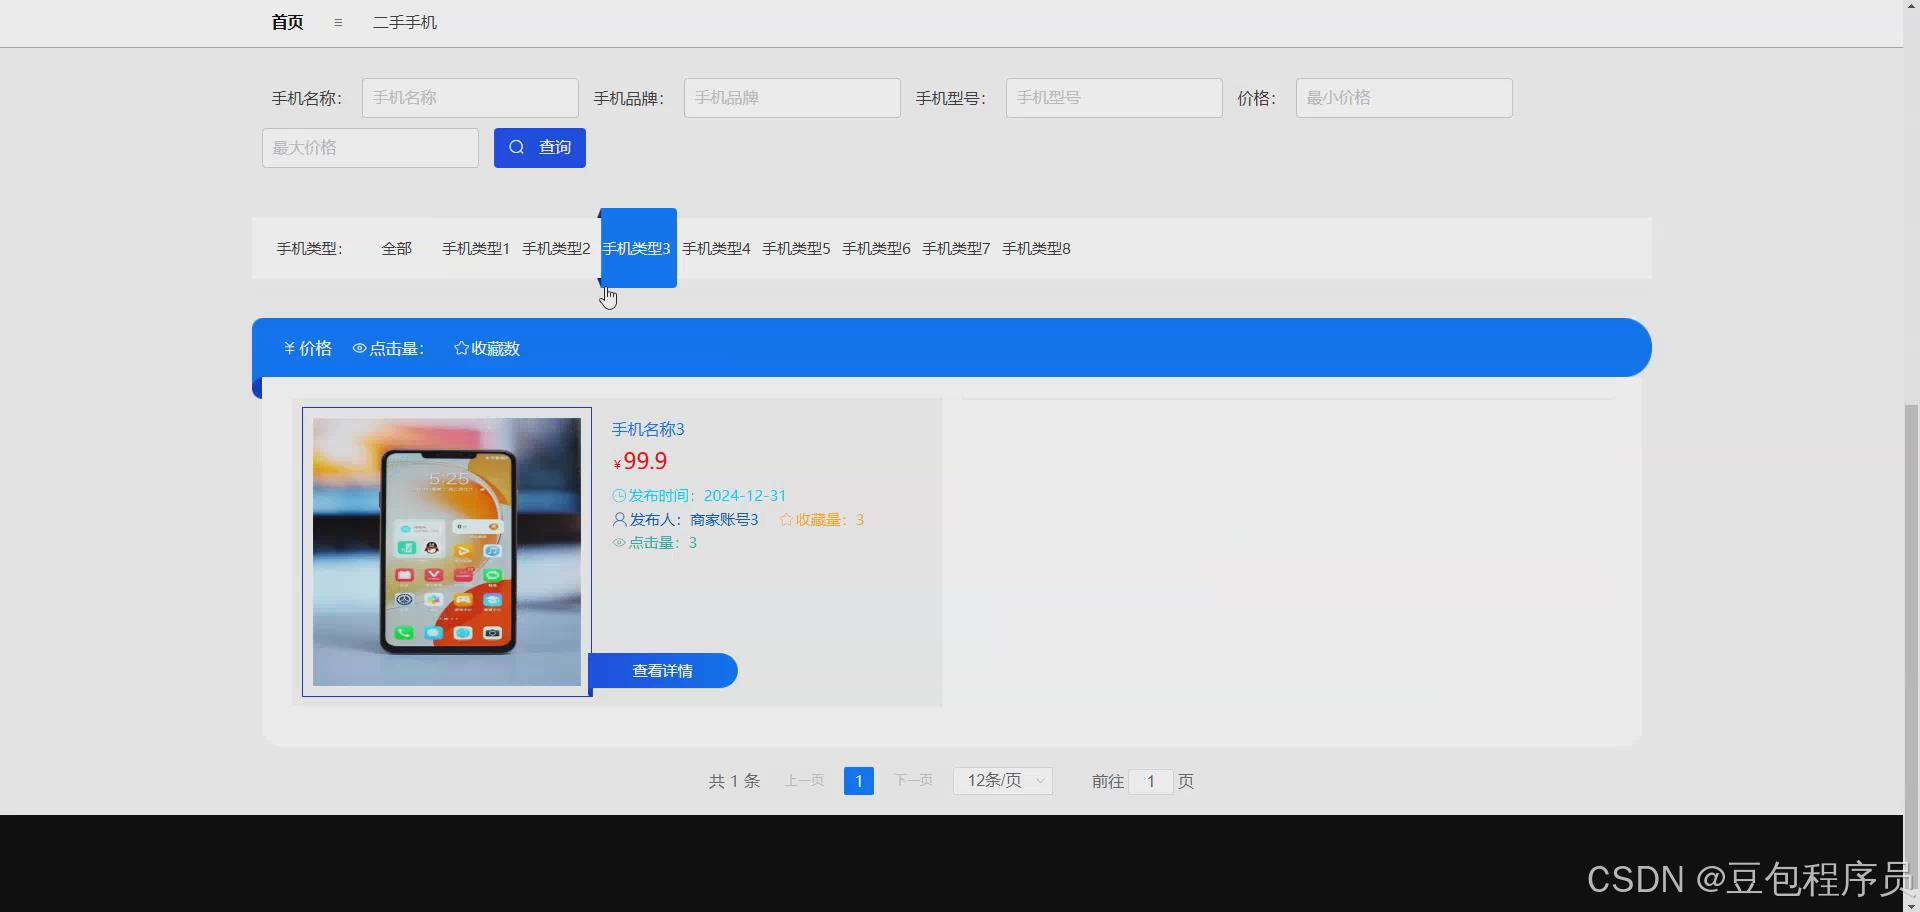The image size is (1920, 912).
Task: Select the 手机类型2 filter
Action: (x=556, y=248)
